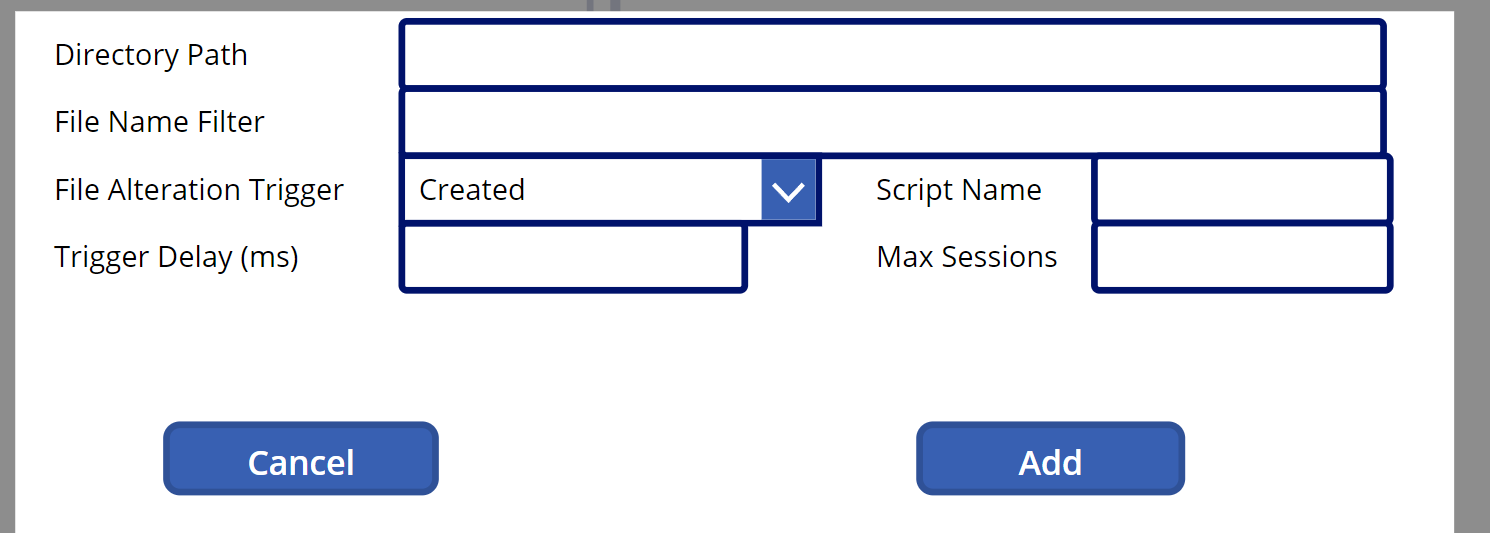The height and width of the screenshot is (533, 1490).
Task: Select the Trigger Delay (ms) input box
Action: 573,258
